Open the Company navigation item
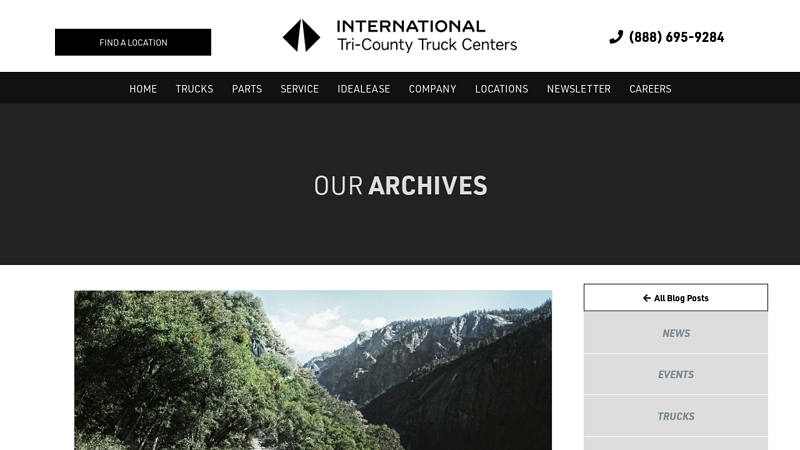The width and height of the screenshot is (800, 450). pos(433,89)
